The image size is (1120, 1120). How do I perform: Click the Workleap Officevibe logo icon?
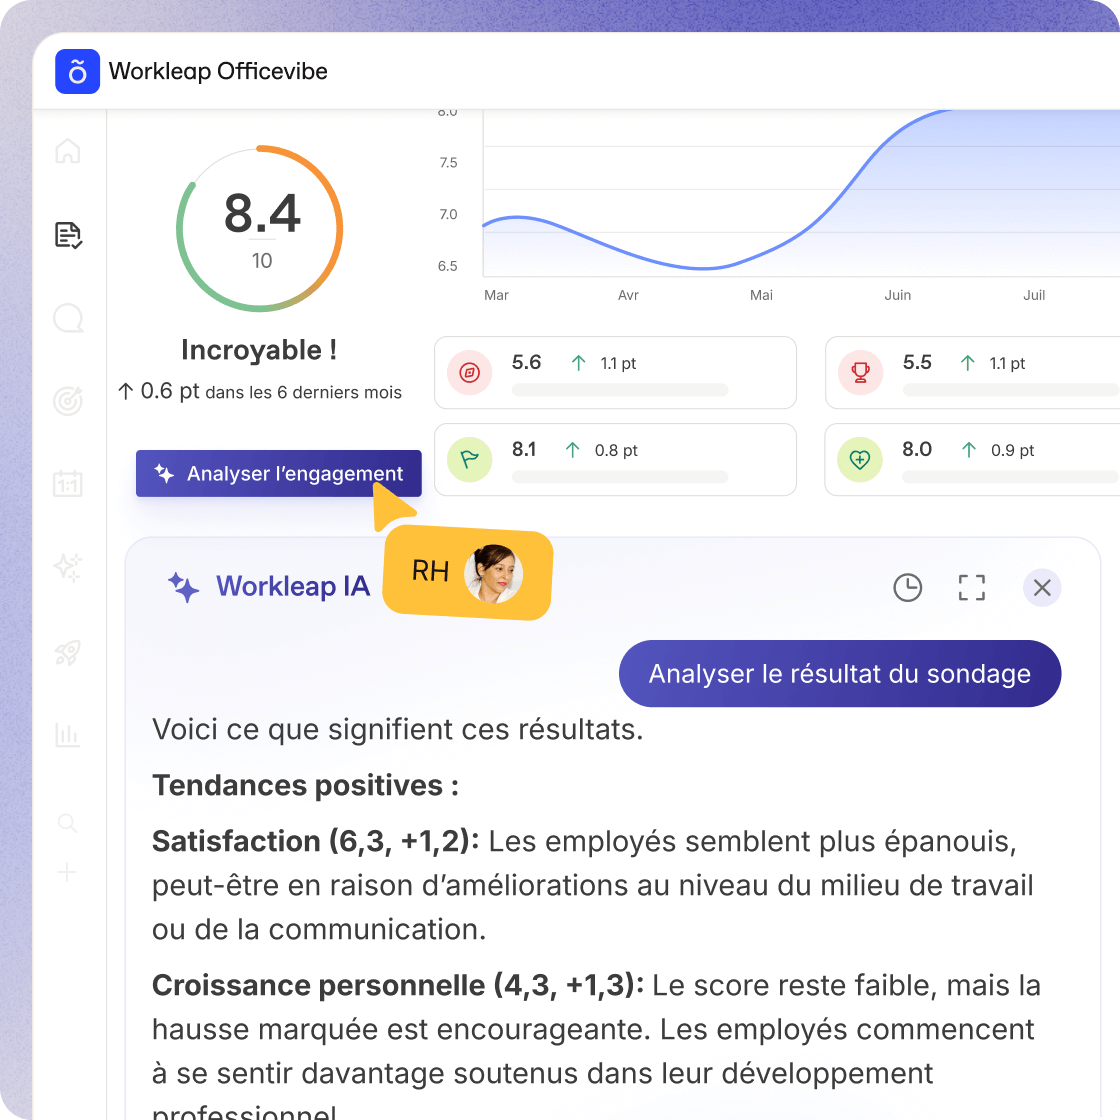[77, 71]
